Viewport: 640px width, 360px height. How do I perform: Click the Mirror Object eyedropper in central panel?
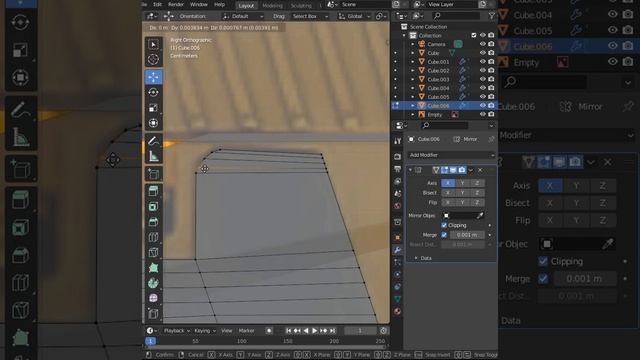[x=480, y=216]
